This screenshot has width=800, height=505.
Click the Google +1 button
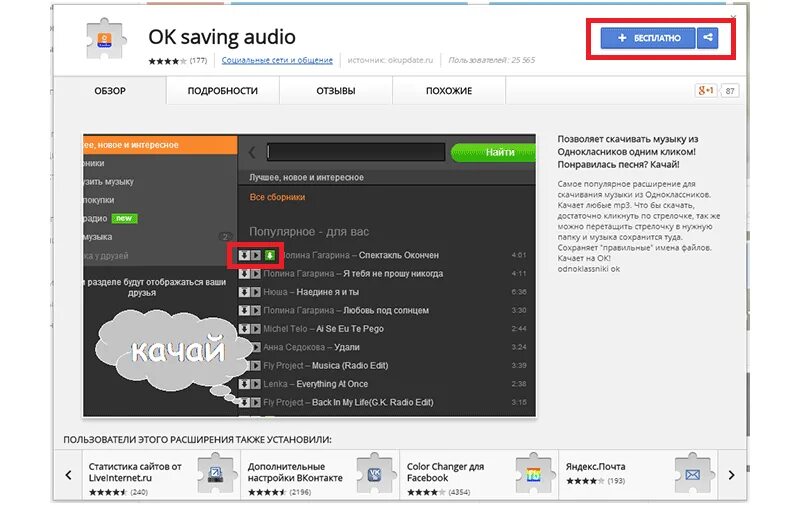click(x=706, y=91)
